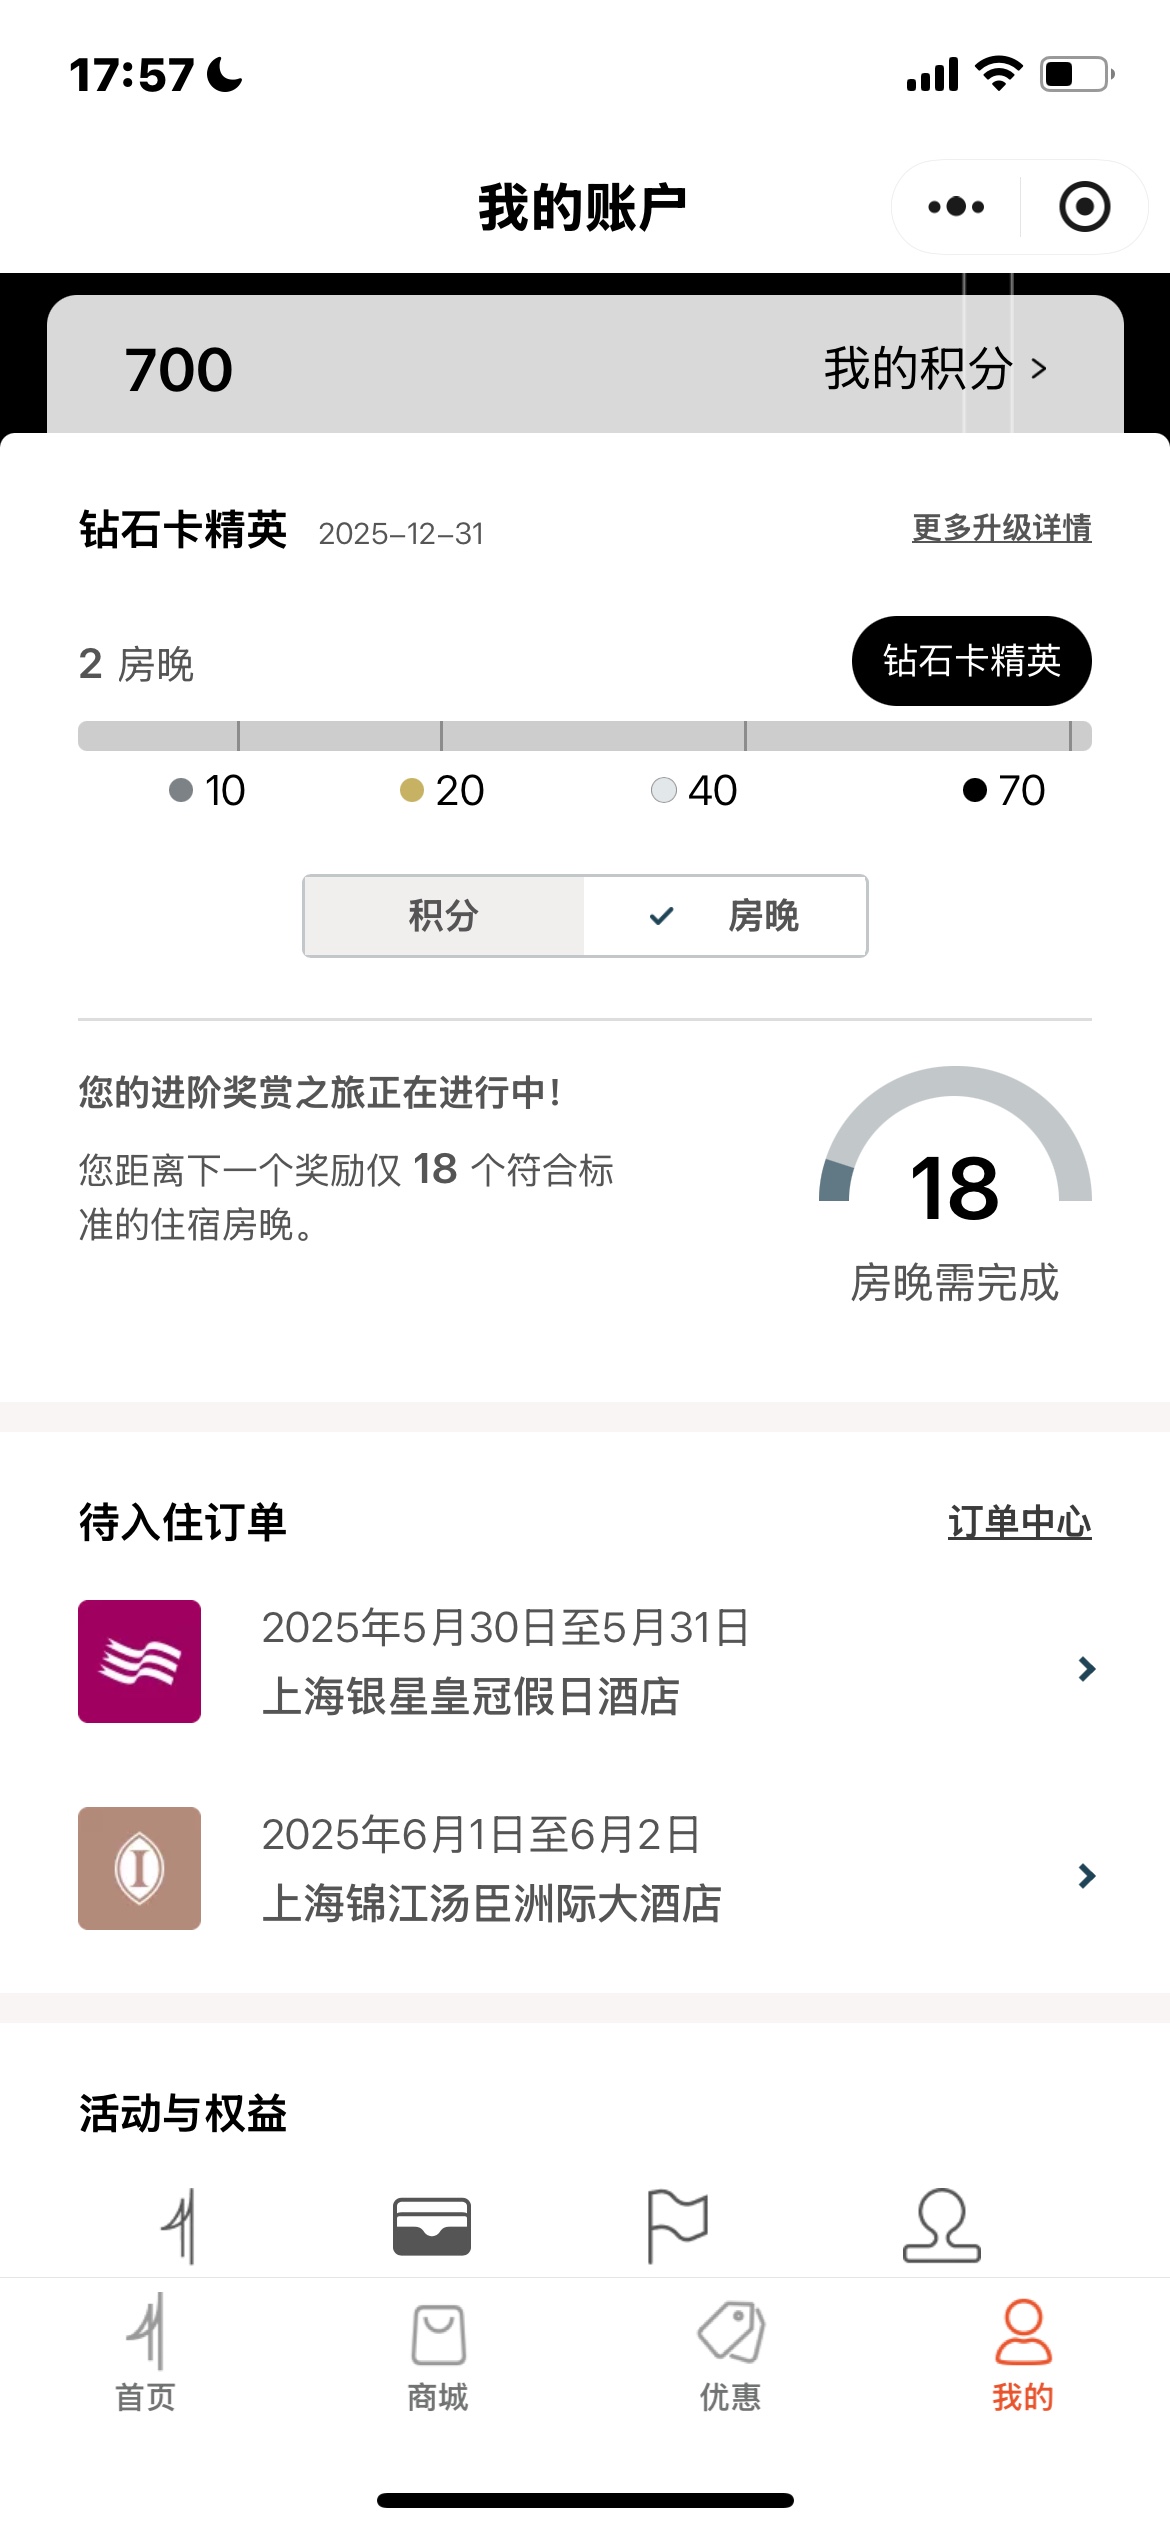Switch progress view to 积分
The width and height of the screenshot is (1170, 2532).
coord(444,916)
